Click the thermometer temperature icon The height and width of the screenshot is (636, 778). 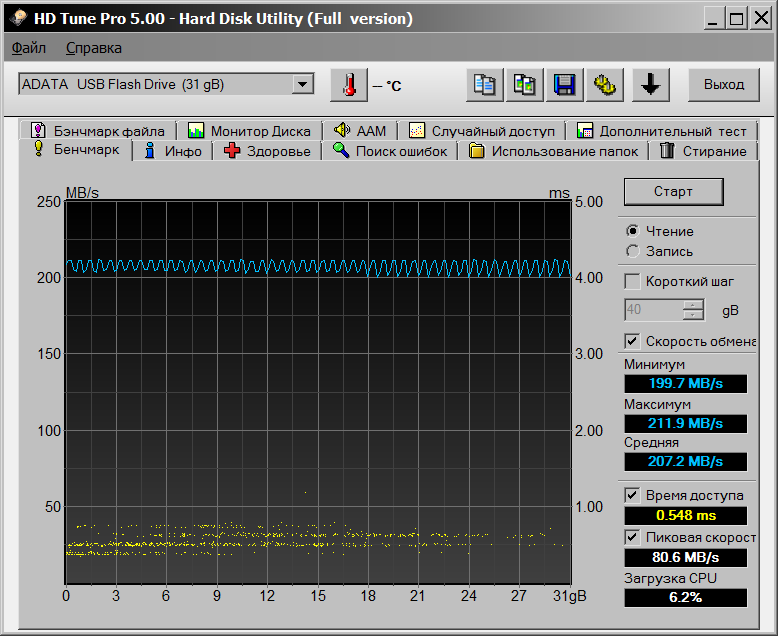[348, 85]
